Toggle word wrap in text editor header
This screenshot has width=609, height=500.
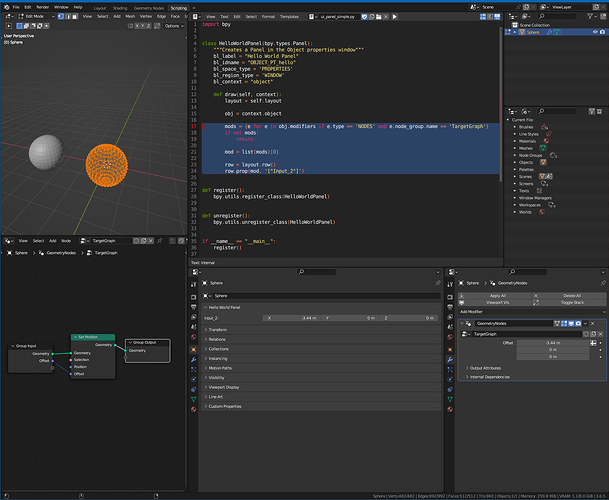click(490, 17)
